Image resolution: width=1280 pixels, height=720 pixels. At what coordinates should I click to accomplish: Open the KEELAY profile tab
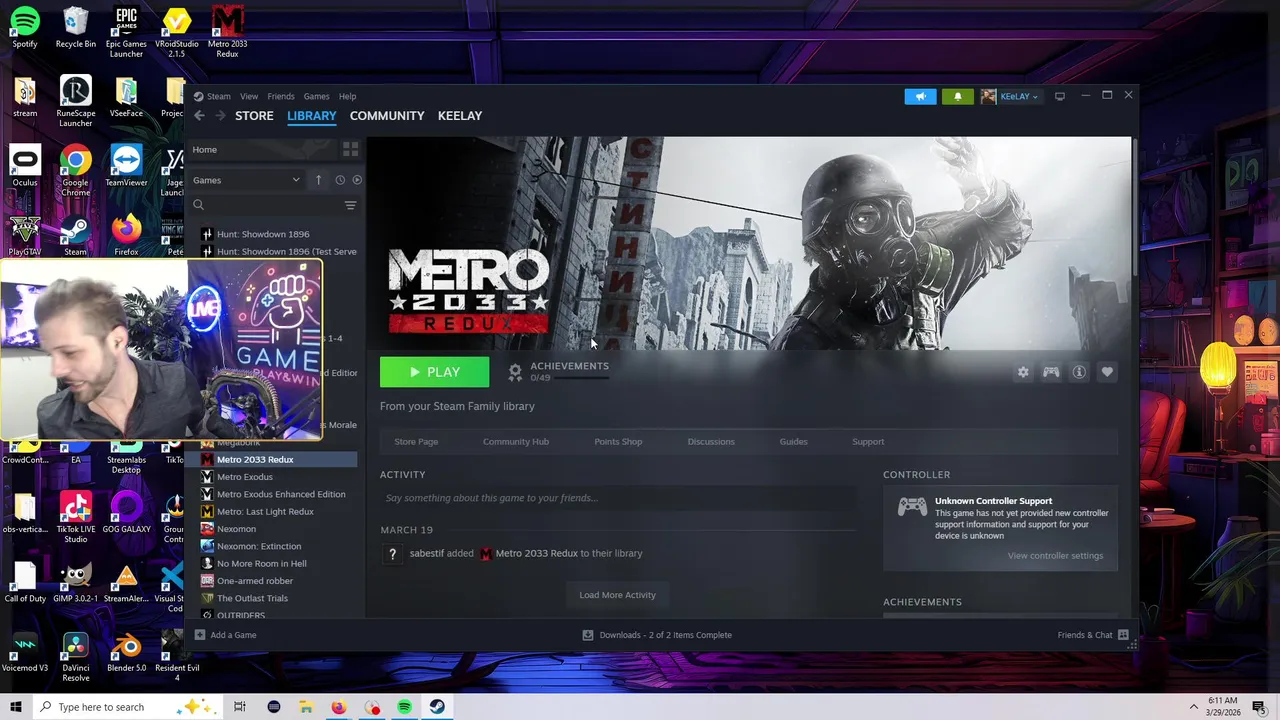point(460,116)
